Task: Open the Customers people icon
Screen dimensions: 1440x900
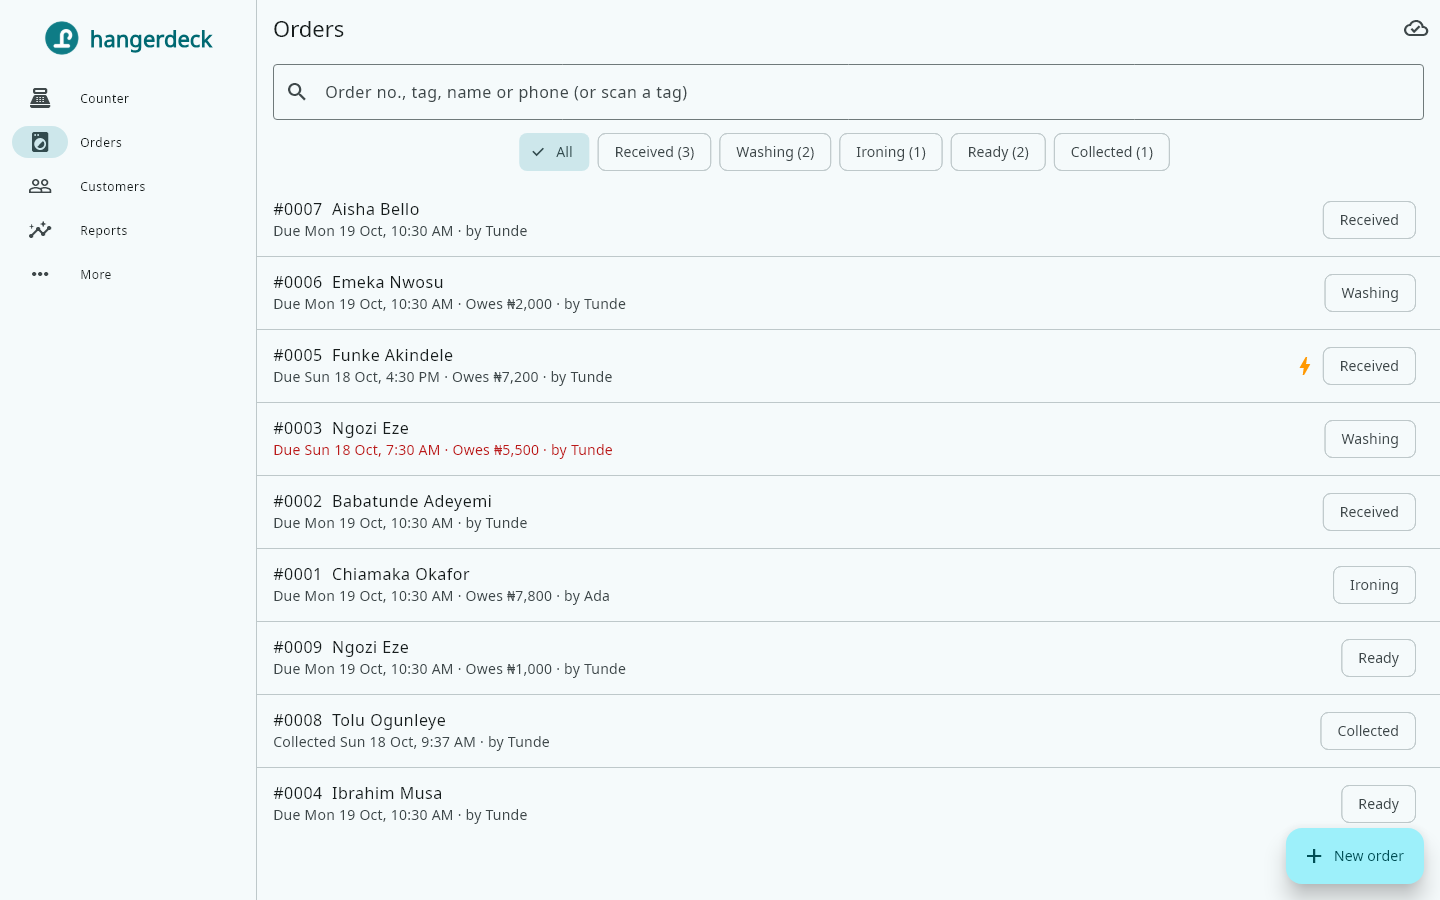Action: pyautogui.click(x=40, y=186)
